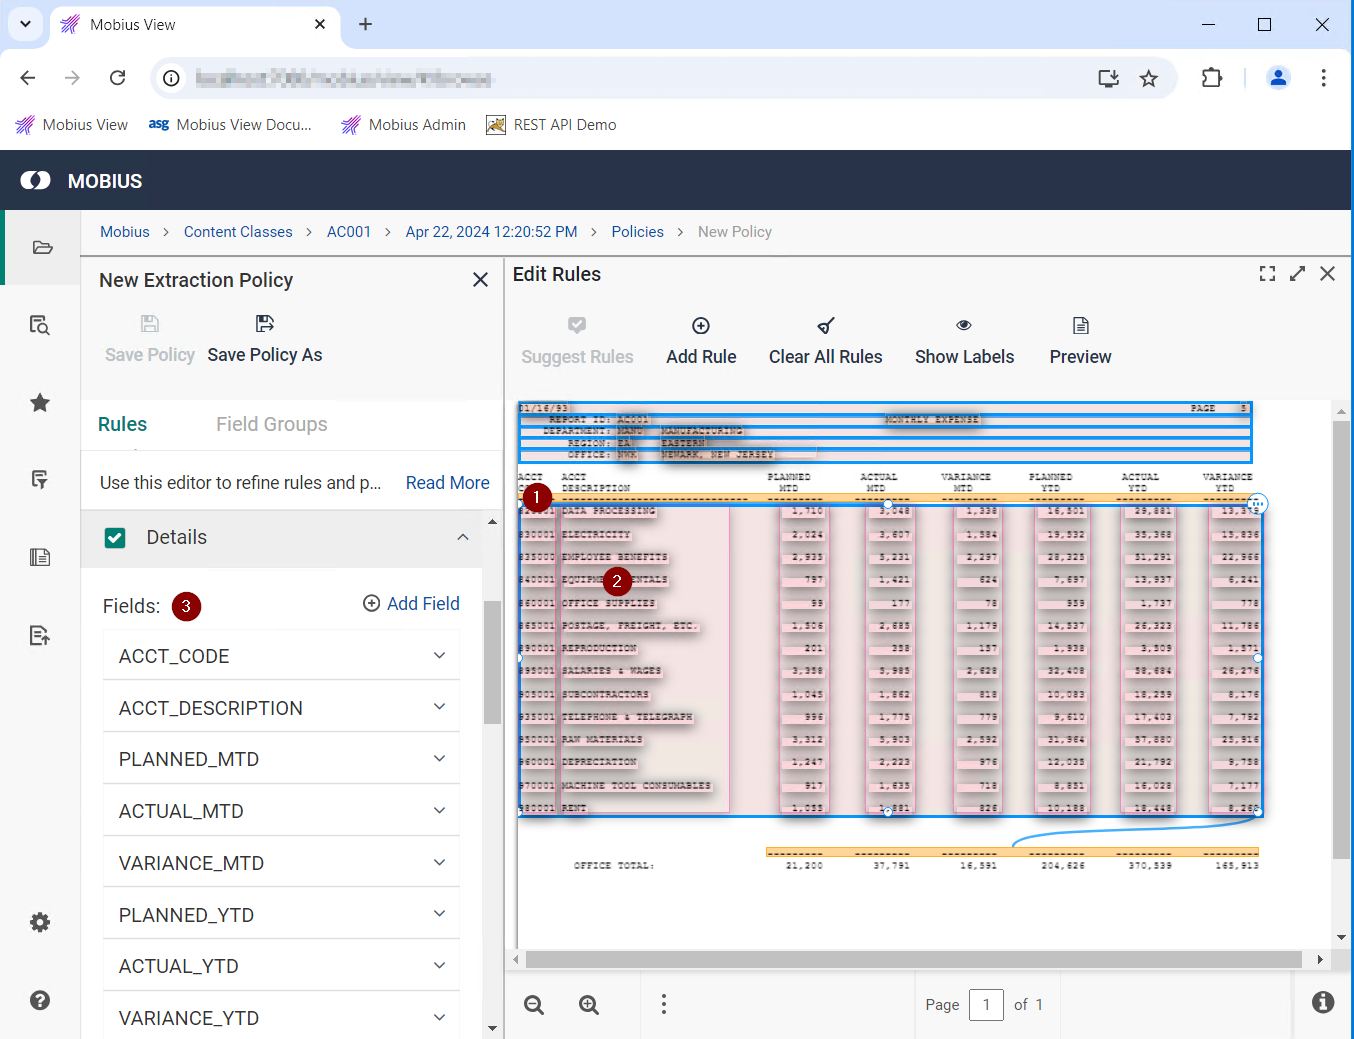Viewport: 1354px width, 1039px height.
Task: Expand the VARIANCE_MTD field
Action: [439, 863]
